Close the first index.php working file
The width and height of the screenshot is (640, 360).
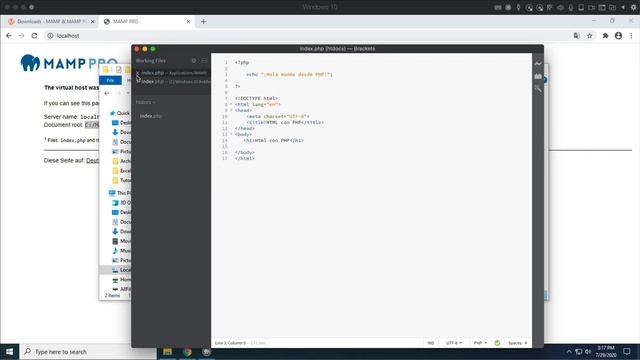pos(138,73)
